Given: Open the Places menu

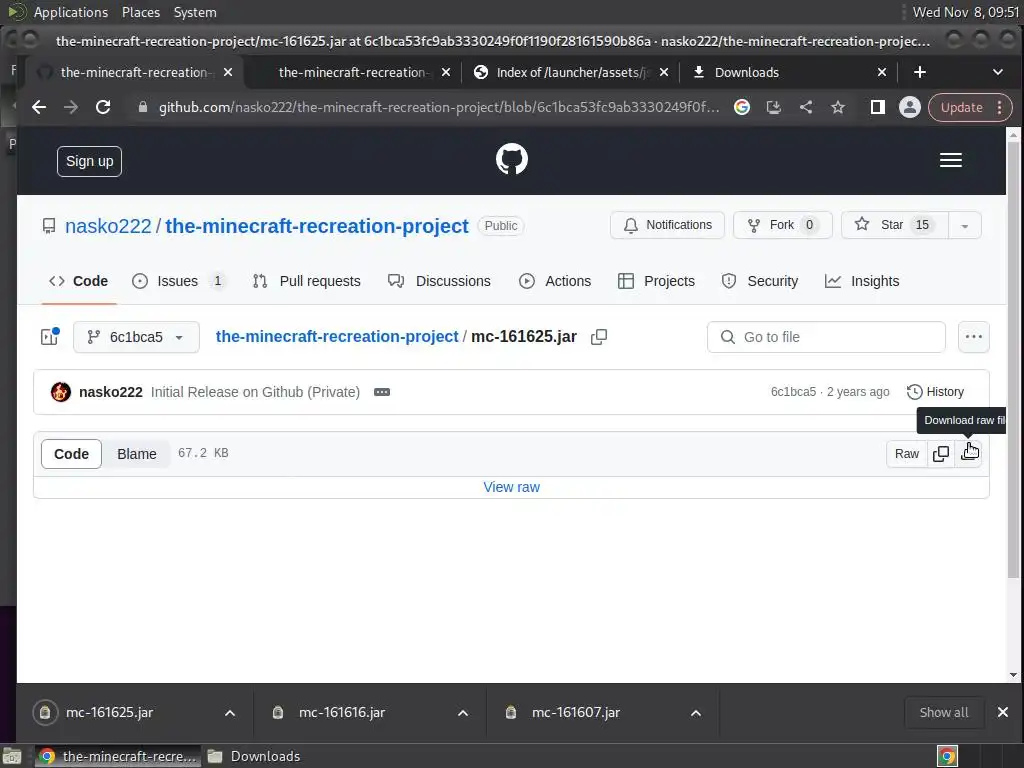Looking at the screenshot, I should 140,12.
